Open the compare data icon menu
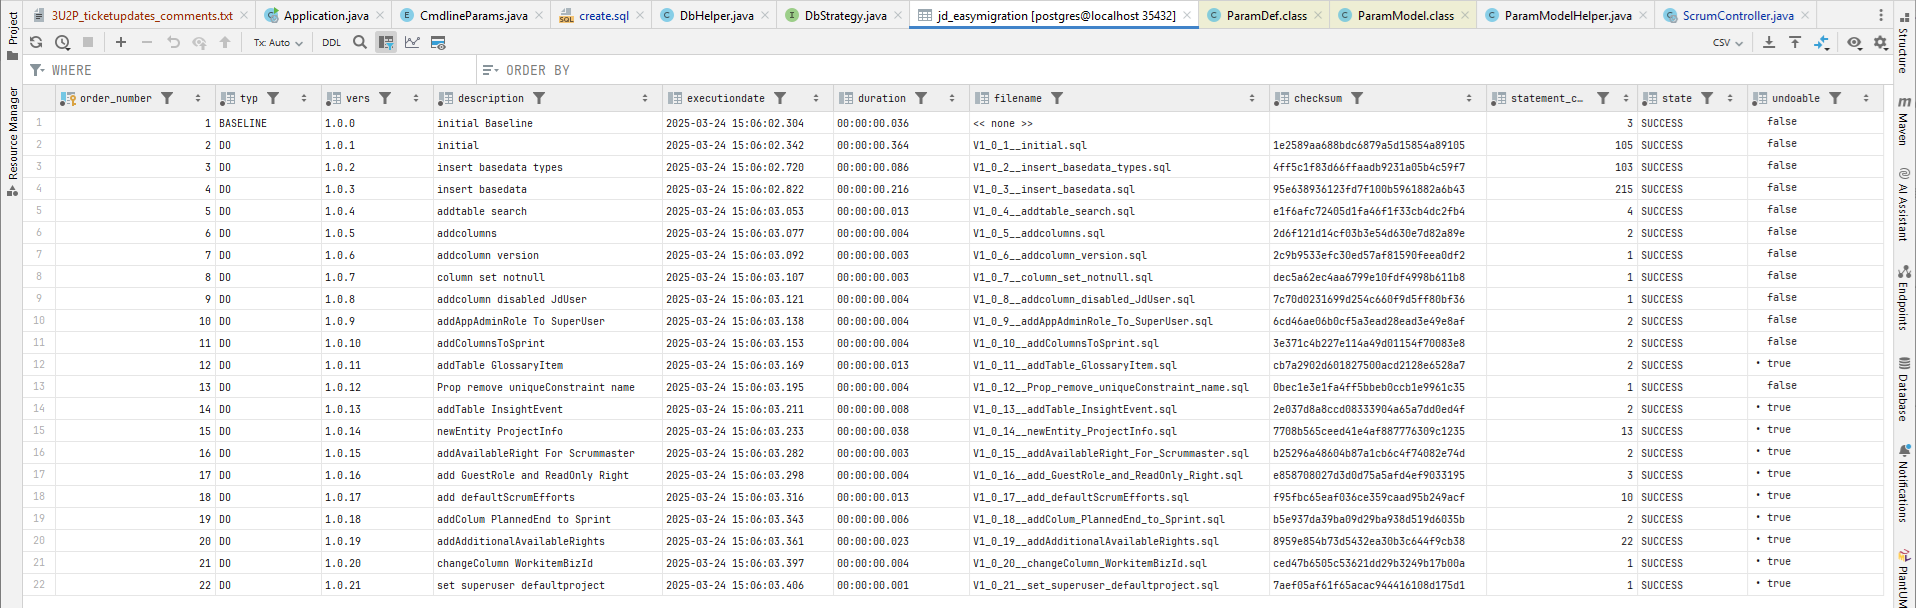Image resolution: width=1916 pixels, height=608 pixels. [1822, 42]
